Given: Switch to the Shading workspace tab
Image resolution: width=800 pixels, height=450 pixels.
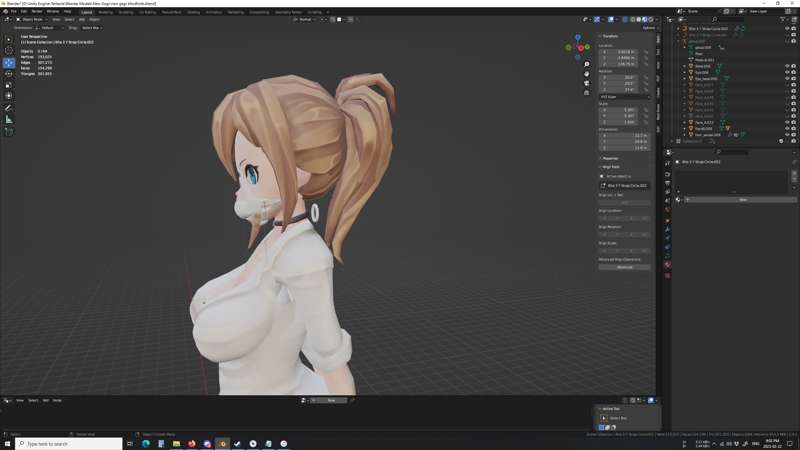Looking at the screenshot, I should pyautogui.click(x=193, y=12).
